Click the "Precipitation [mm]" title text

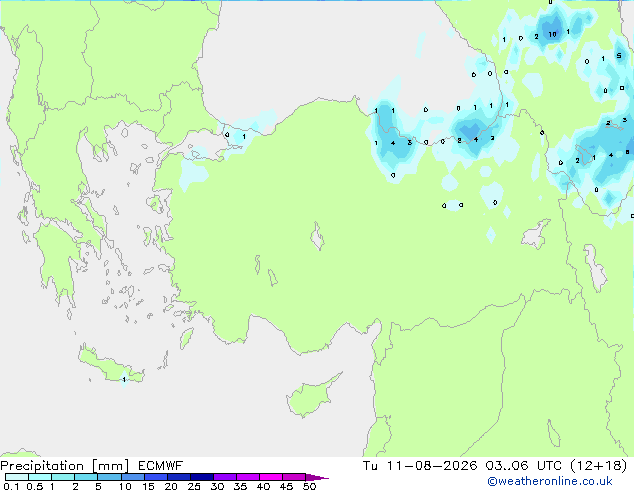coord(65,466)
